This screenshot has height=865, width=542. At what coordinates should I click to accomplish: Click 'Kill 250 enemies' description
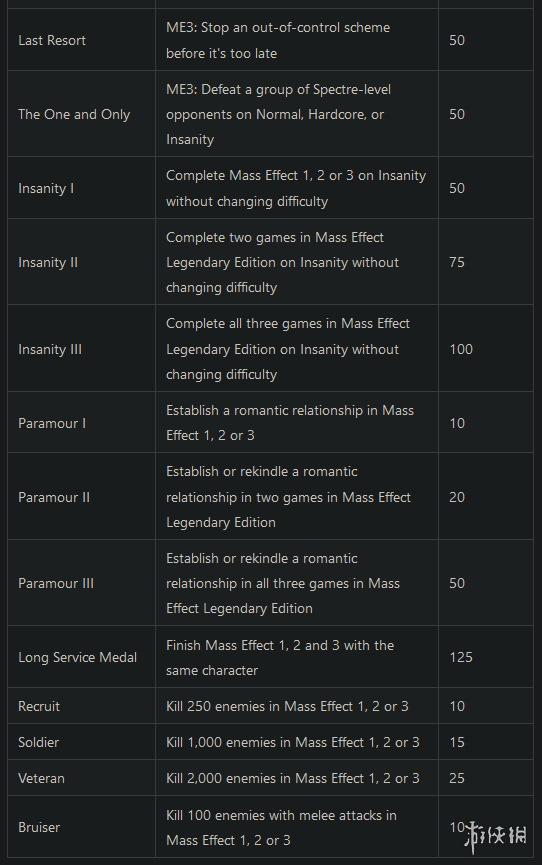click(287, 706)
